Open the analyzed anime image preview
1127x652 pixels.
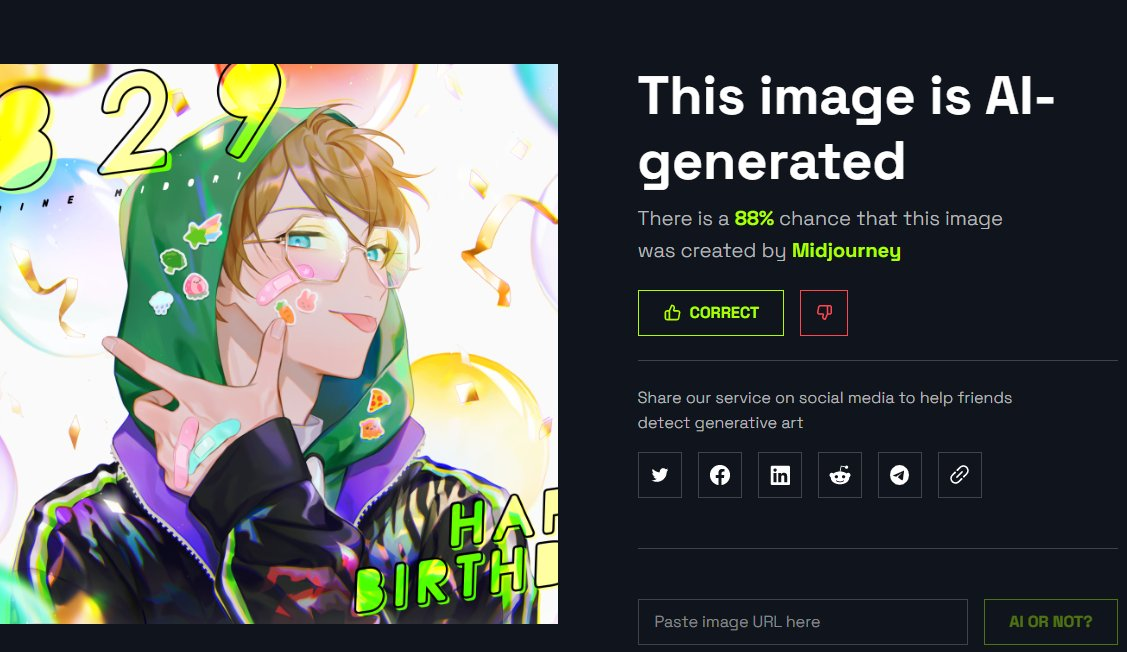coord(279,344)
